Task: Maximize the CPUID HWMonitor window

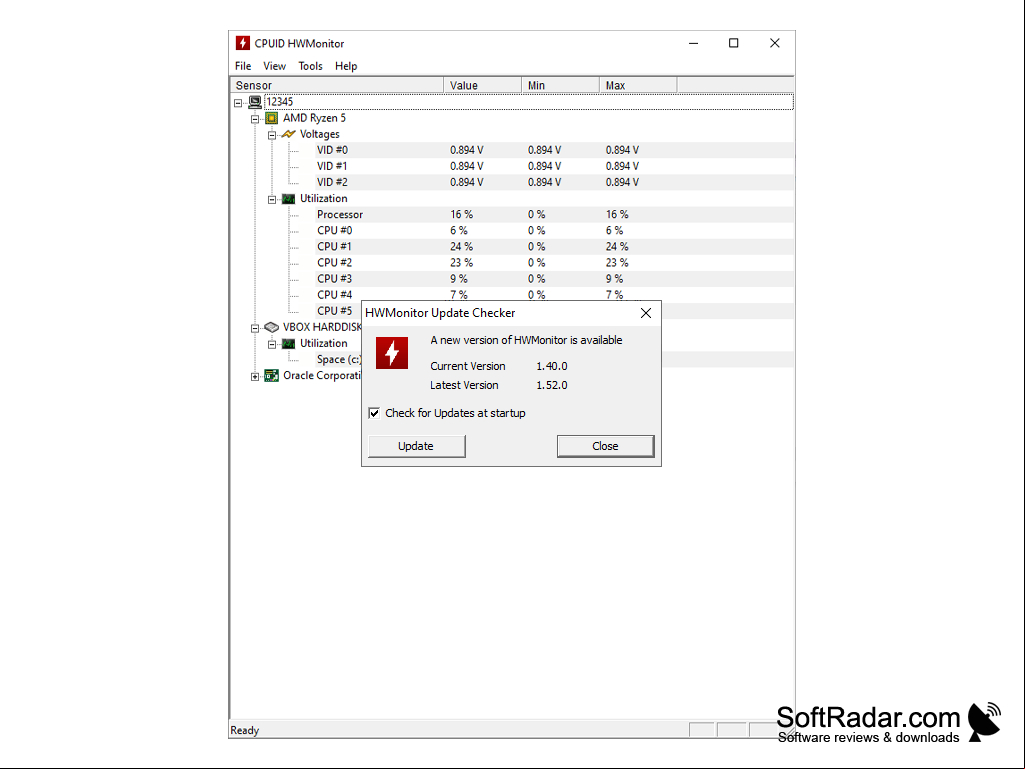Action: tap(733, 43)
